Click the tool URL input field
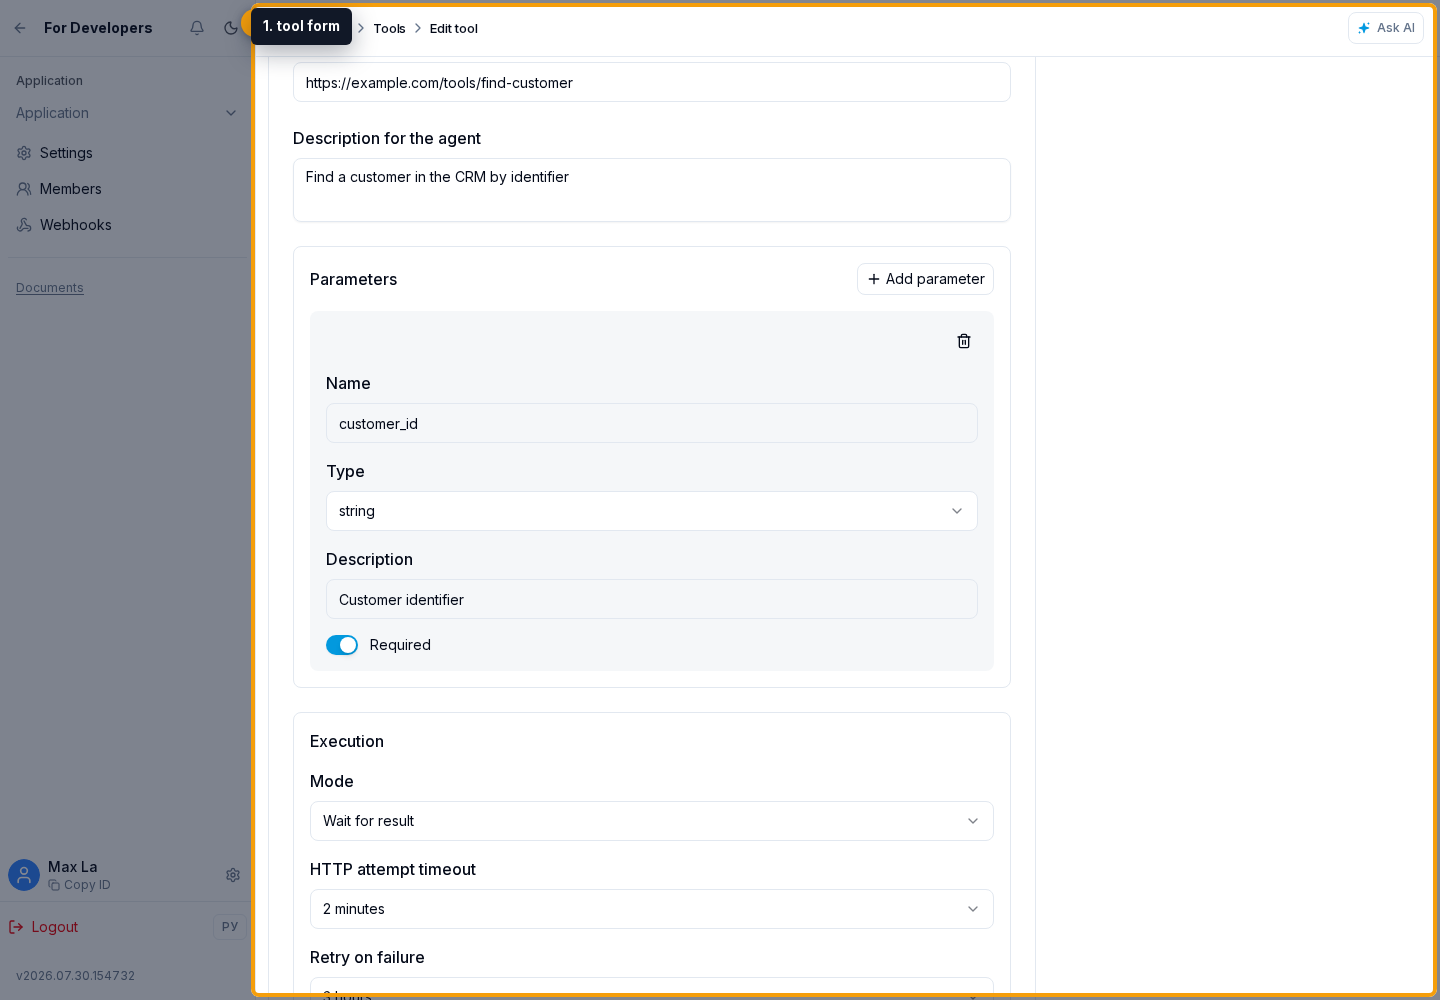Screen dimensions: 1440x1000 pos(652,82)
